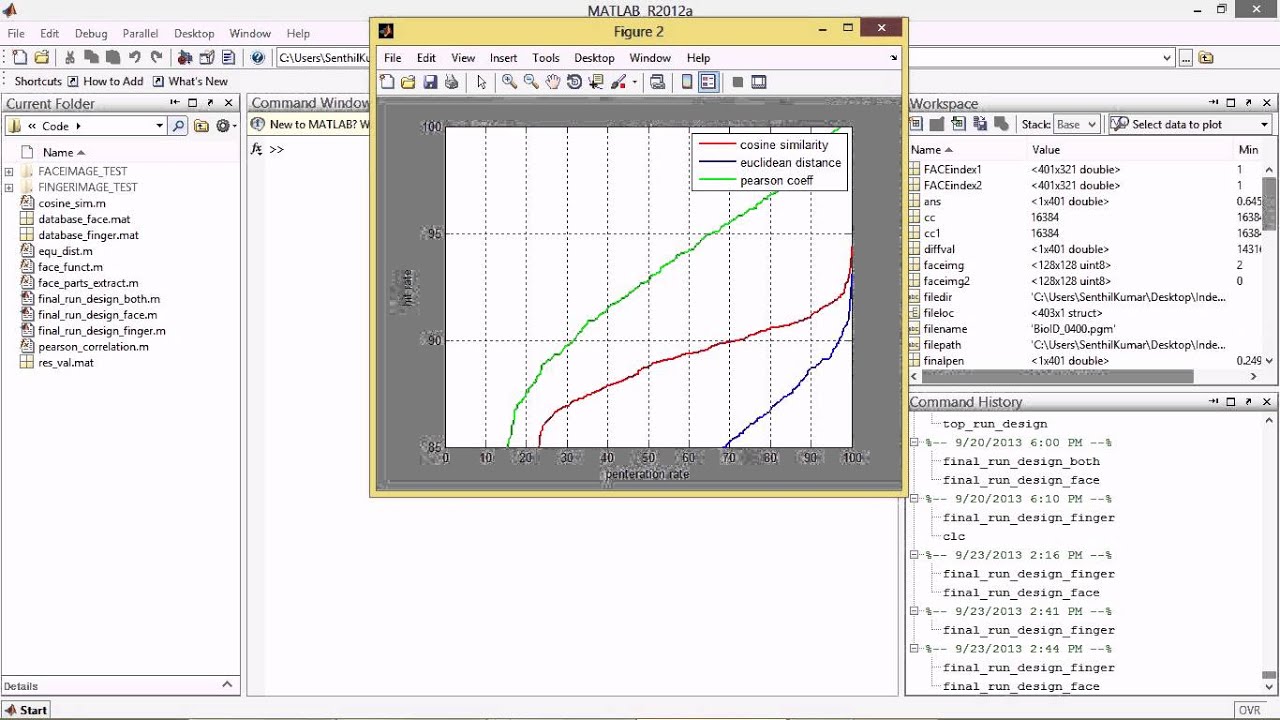1280x720 pixels.
Task: Open the File menu of Figure 2
Action: [393, 58]
